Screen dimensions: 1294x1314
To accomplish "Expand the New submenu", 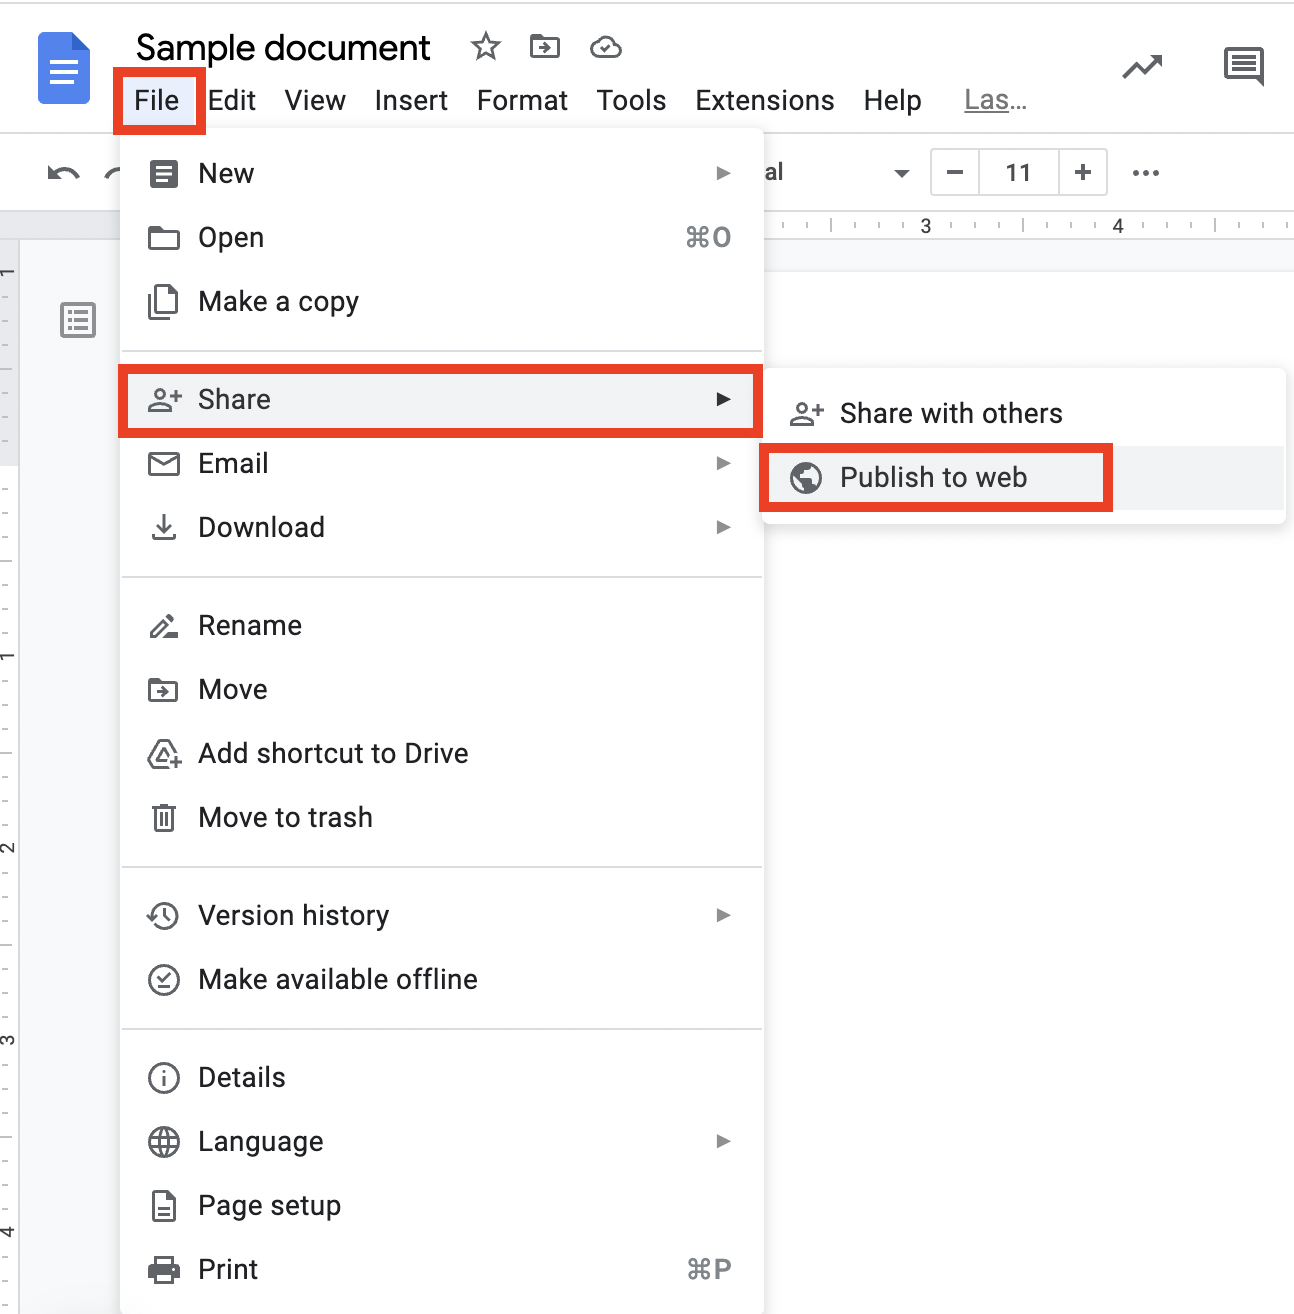I will (441, 173).
